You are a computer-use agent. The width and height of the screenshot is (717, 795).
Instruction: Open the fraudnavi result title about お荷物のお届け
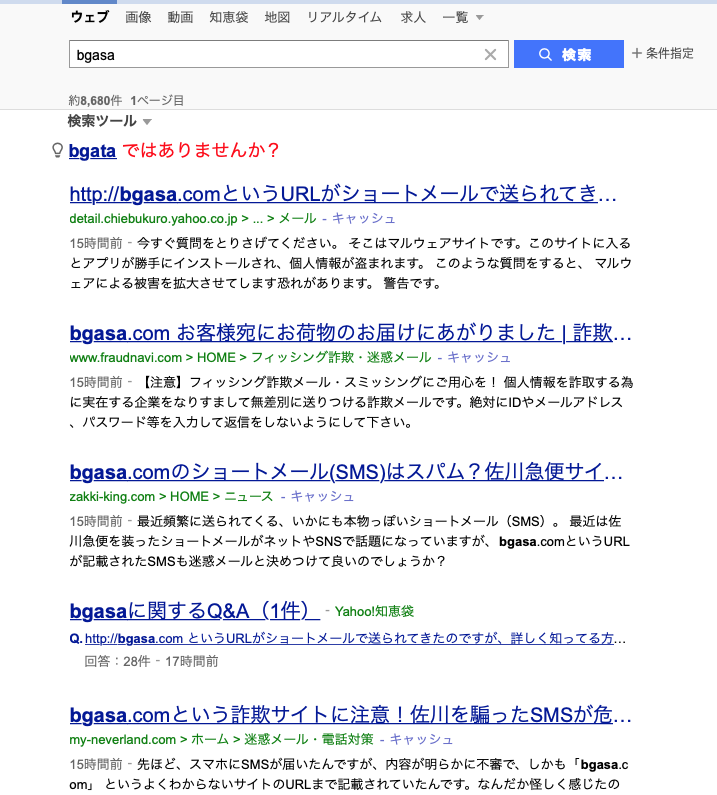[x=350, y=333]
